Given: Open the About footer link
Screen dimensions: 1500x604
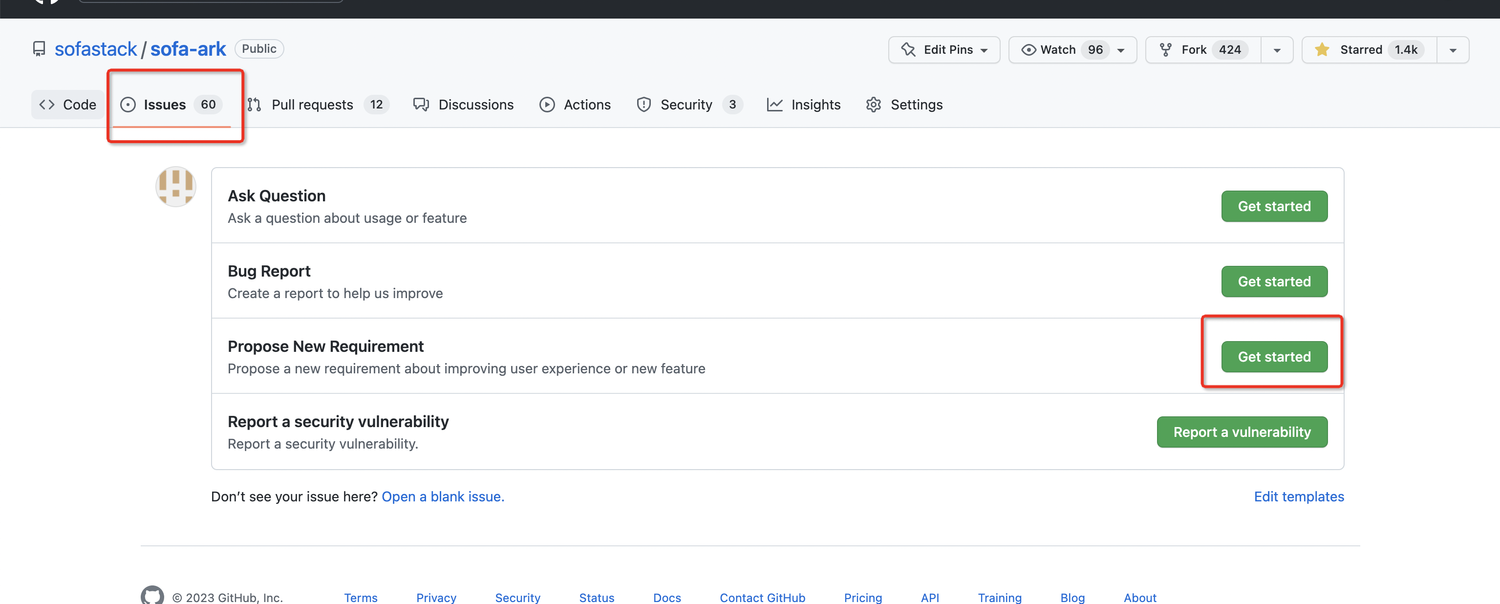Looking at the screenshot, I should tap(1140, 598).
